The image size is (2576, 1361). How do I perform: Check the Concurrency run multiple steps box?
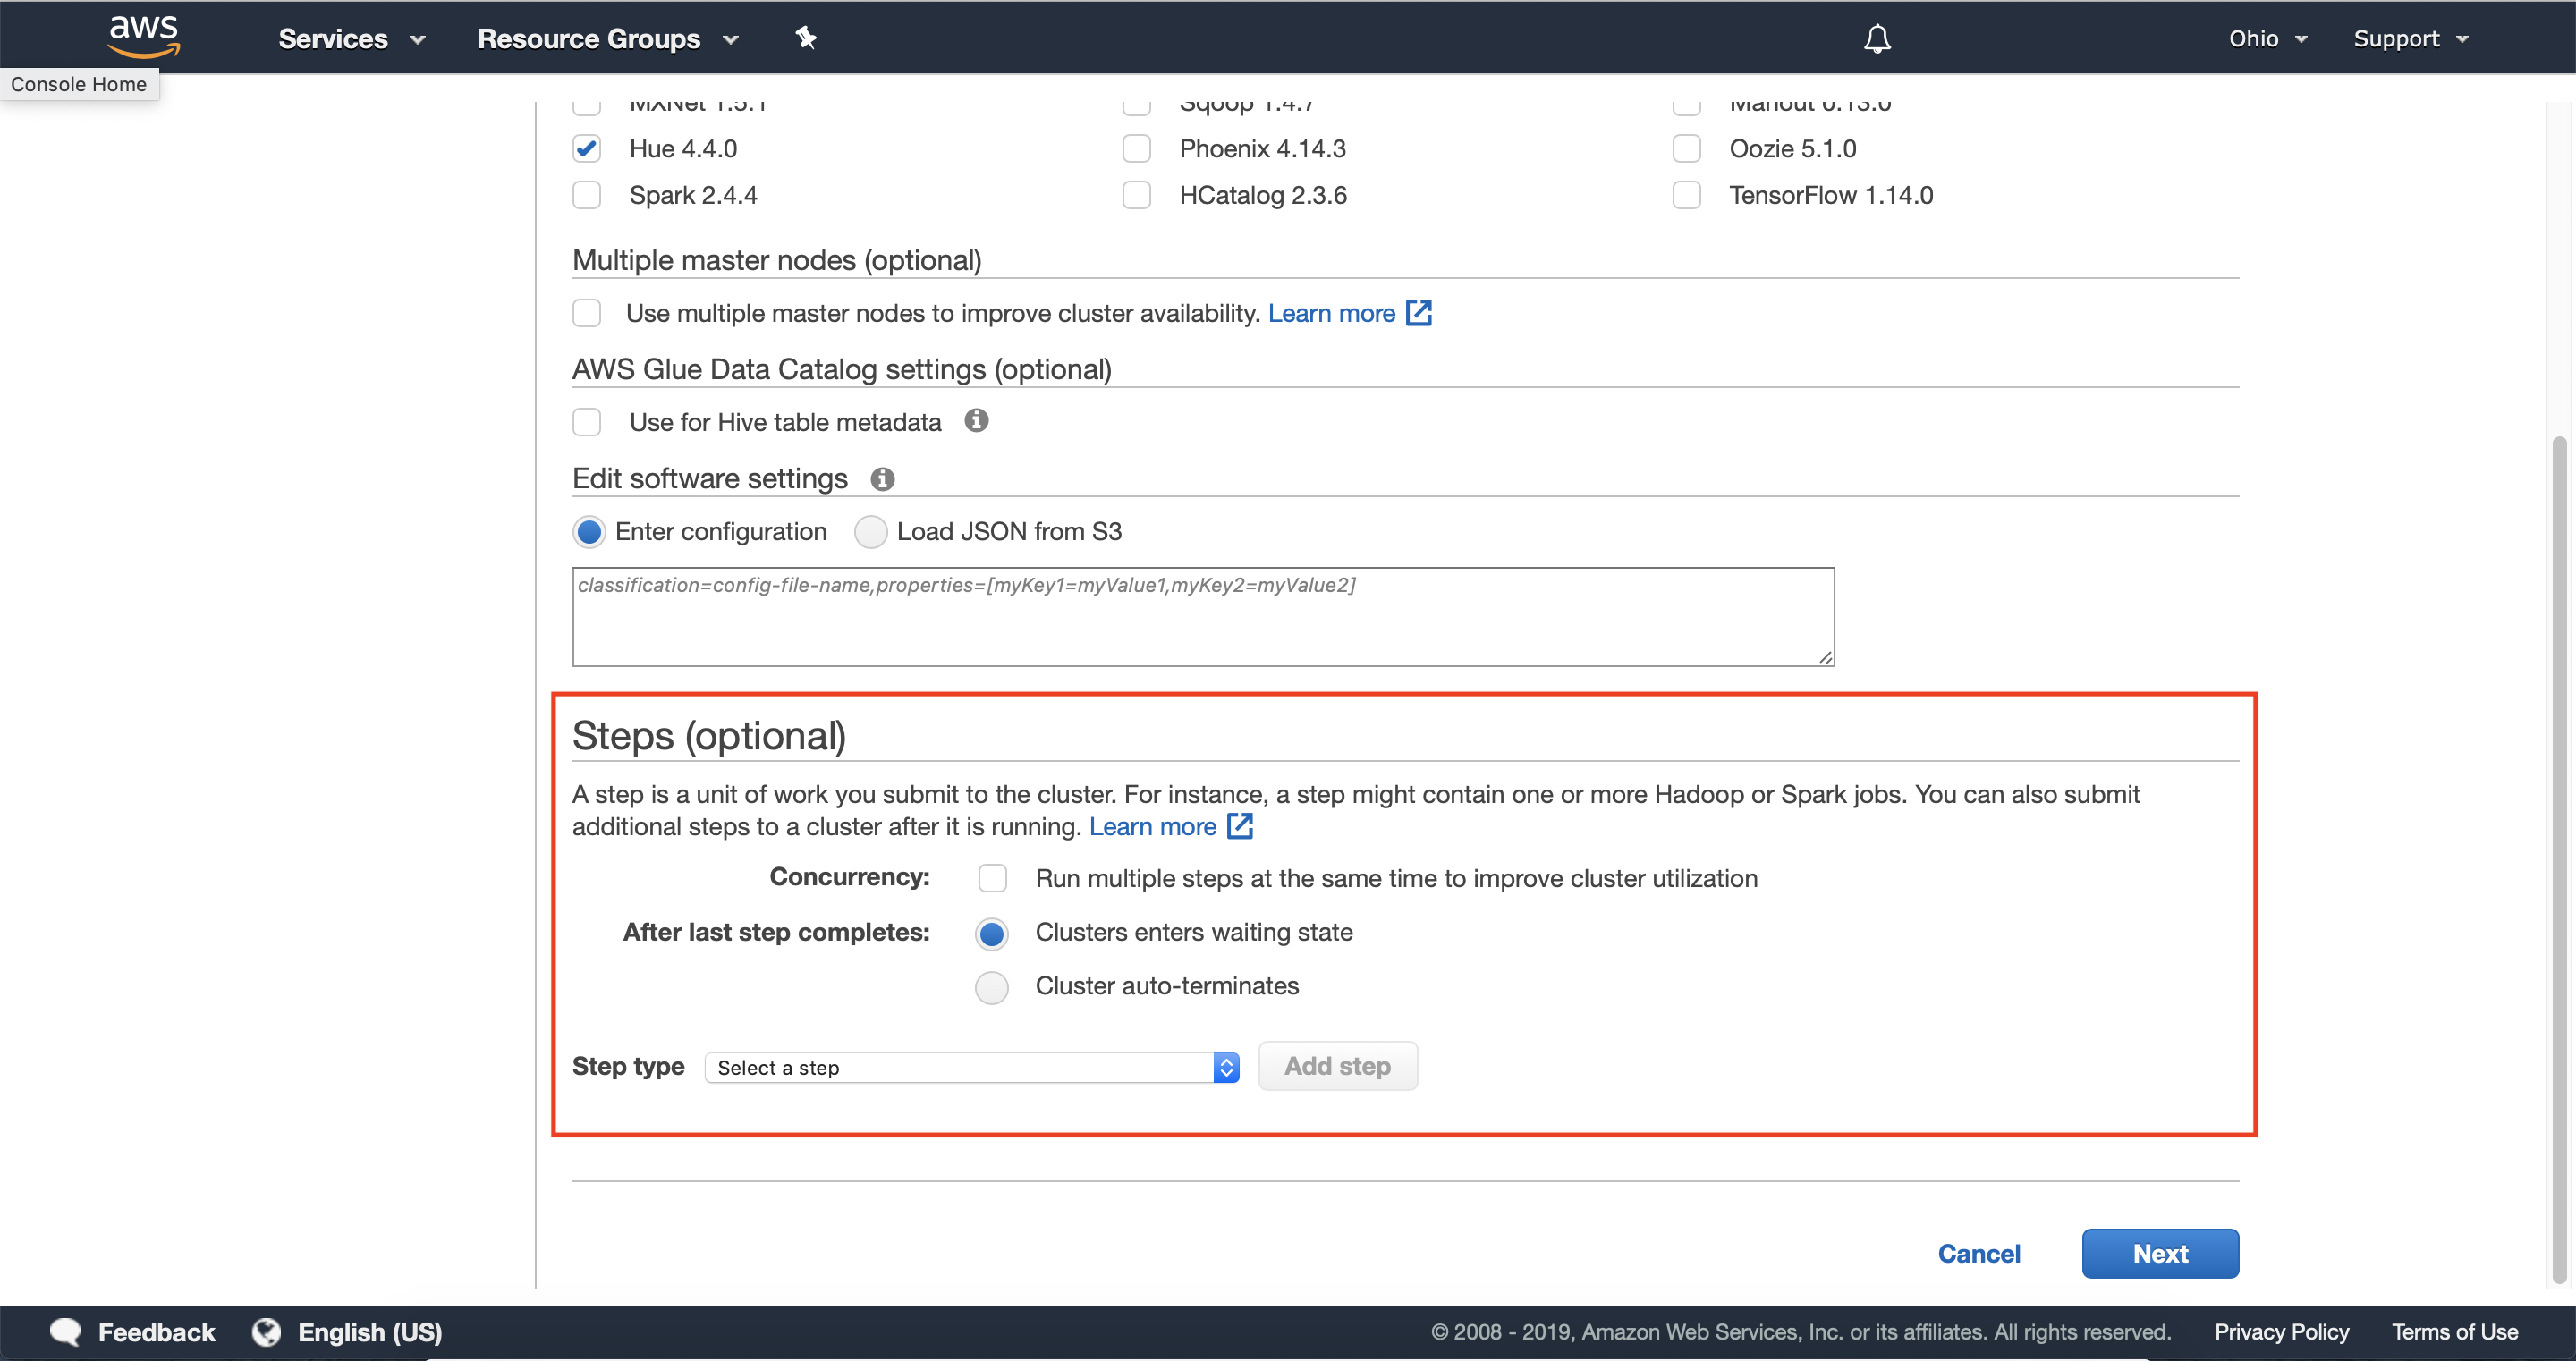click(x=992, y=878)
